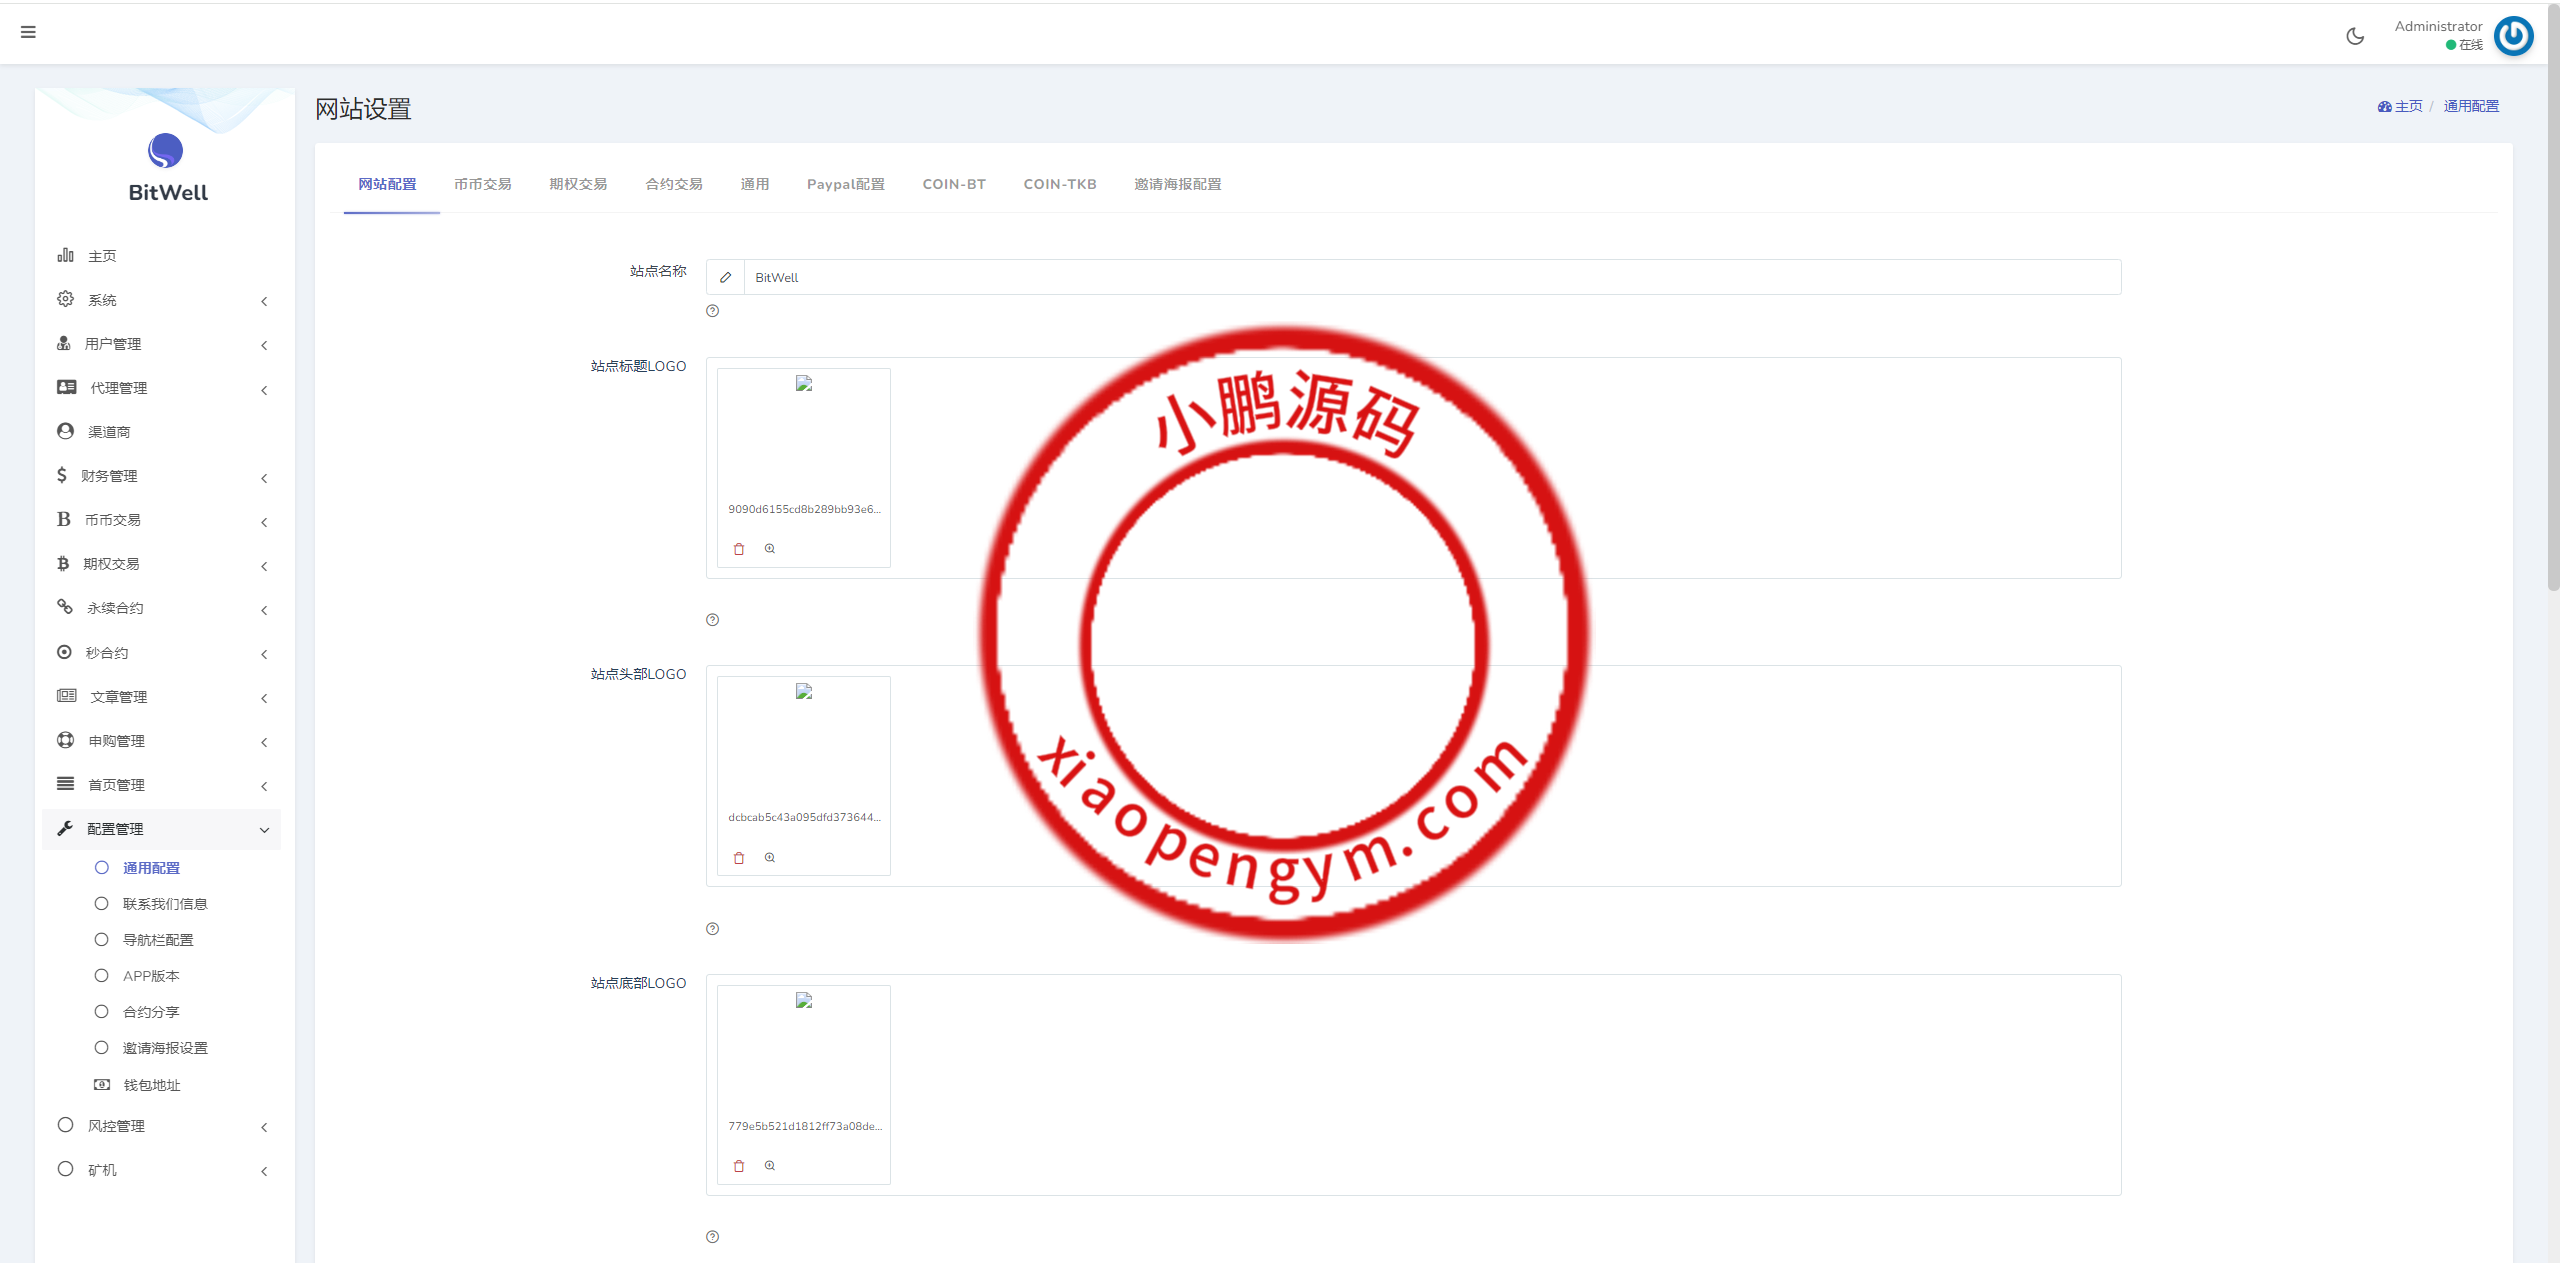The image size is (2560, 1263).
Task: Click the 主页 breadcrumb link
Action: (x=2407, y=106)
